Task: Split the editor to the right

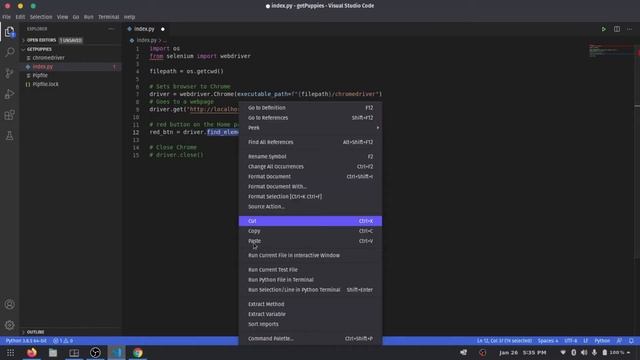Action: click(x=617, y=29)
